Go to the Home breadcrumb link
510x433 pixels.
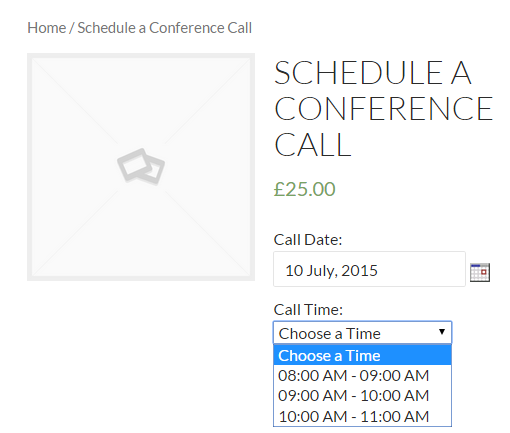pyautogui.click(x=47, y=28)
